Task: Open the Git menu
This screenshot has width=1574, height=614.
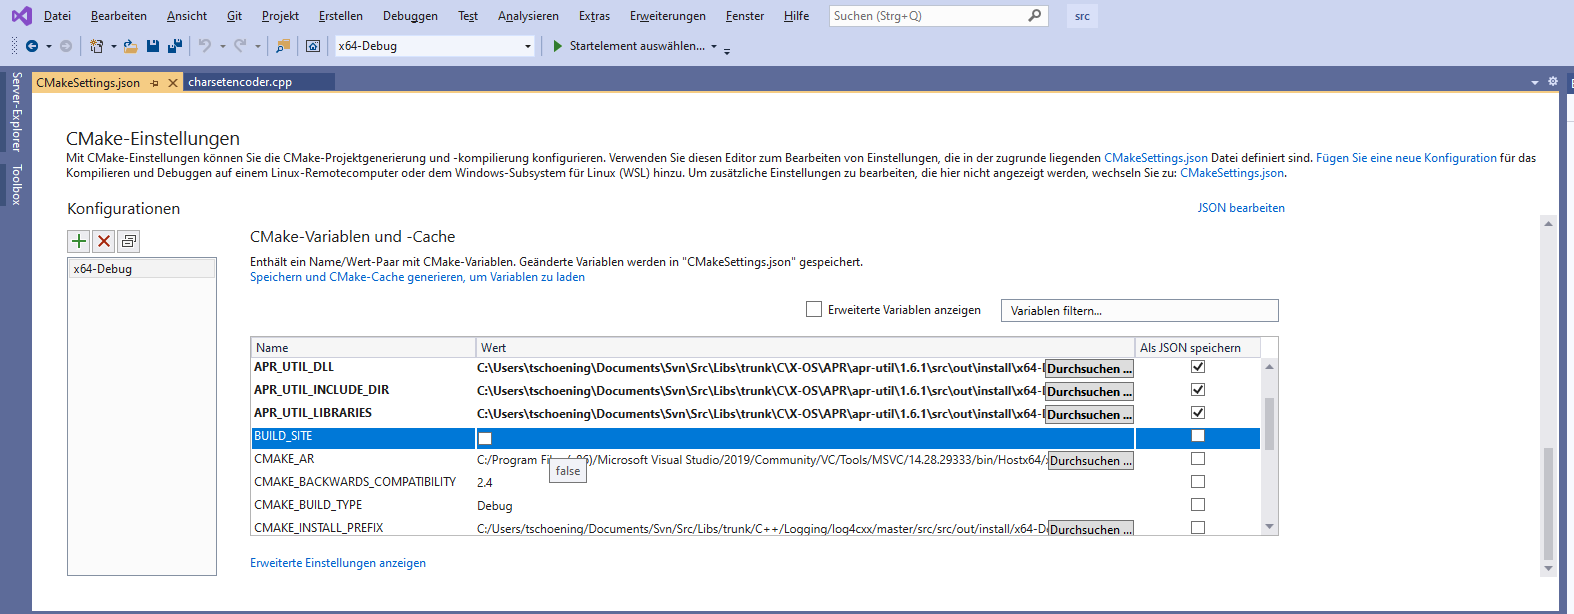Action: tap(234, 16)
